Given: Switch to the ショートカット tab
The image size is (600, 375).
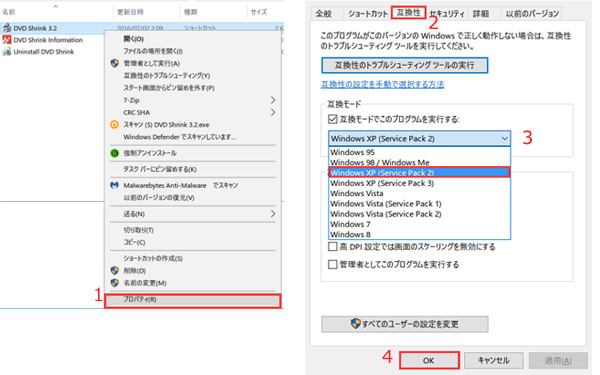Looking at the screenshot, I should pyautogui.click(x=368, y=14).
